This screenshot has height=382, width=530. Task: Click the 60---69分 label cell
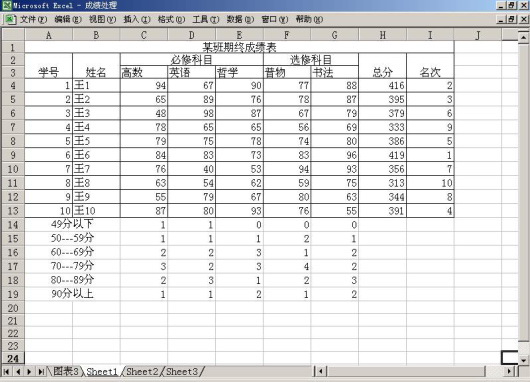72,252
